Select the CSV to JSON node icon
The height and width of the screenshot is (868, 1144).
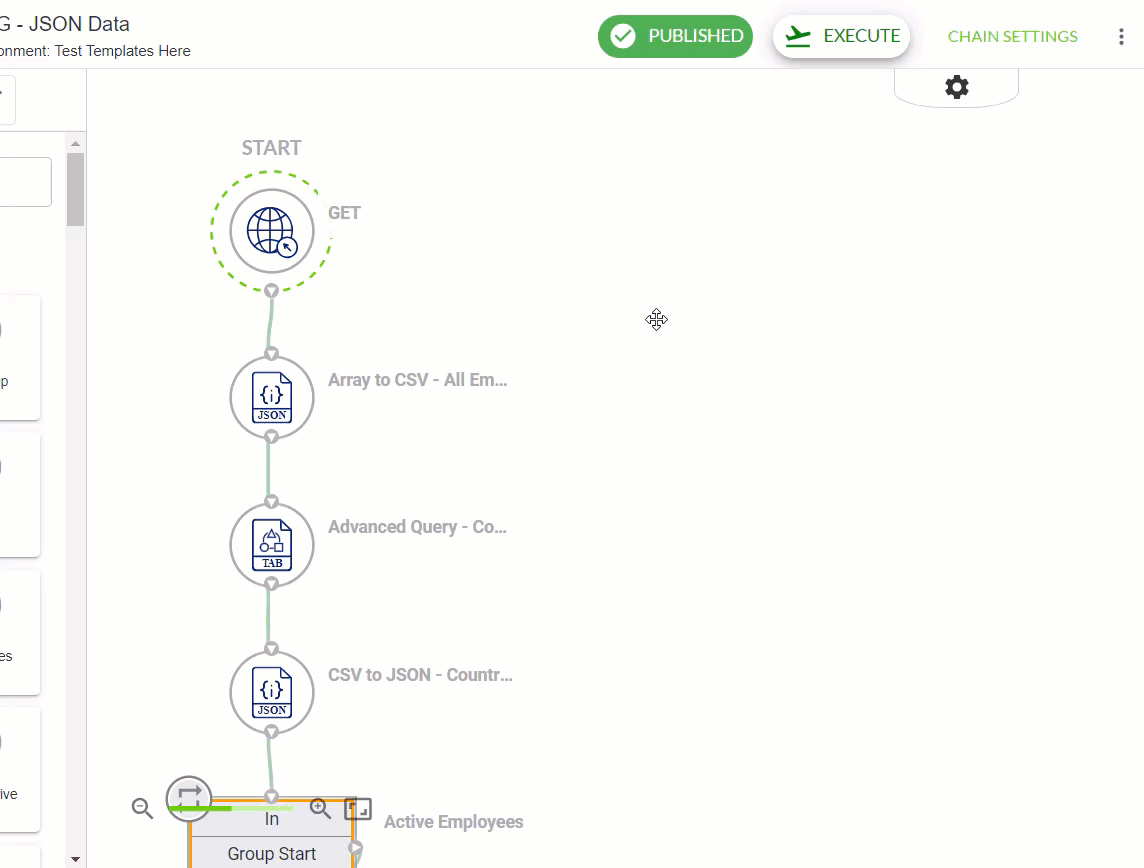(271, 692)
